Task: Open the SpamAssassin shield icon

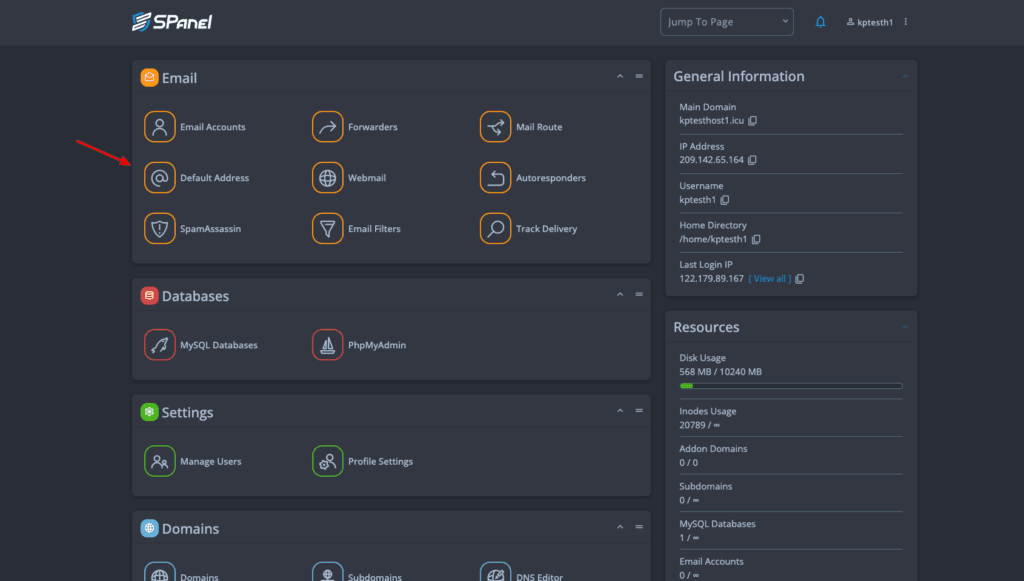Action: 159,228
